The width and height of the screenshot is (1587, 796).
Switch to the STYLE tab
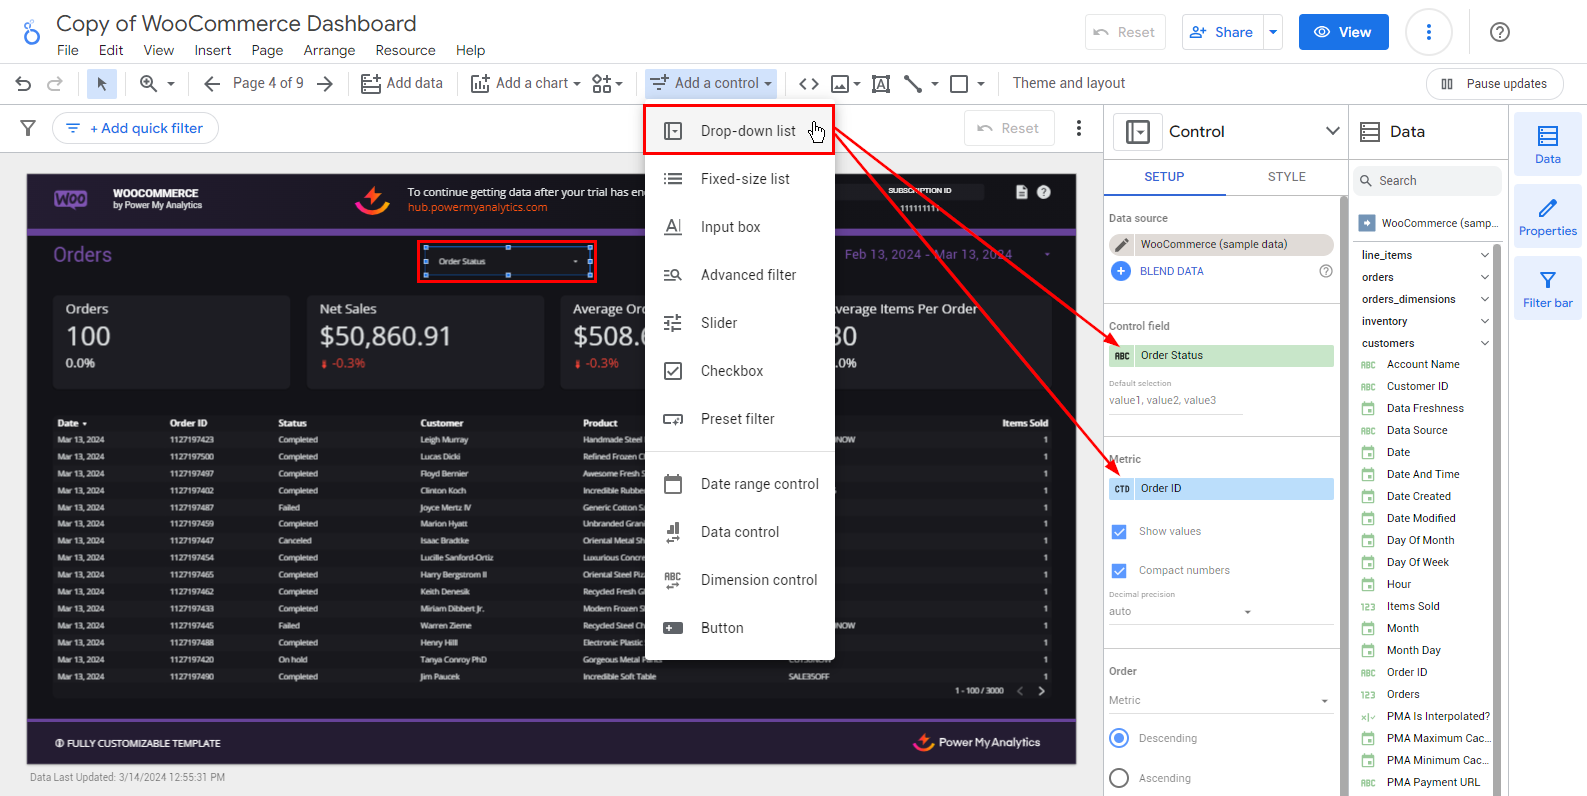(x=1286, y=177)
